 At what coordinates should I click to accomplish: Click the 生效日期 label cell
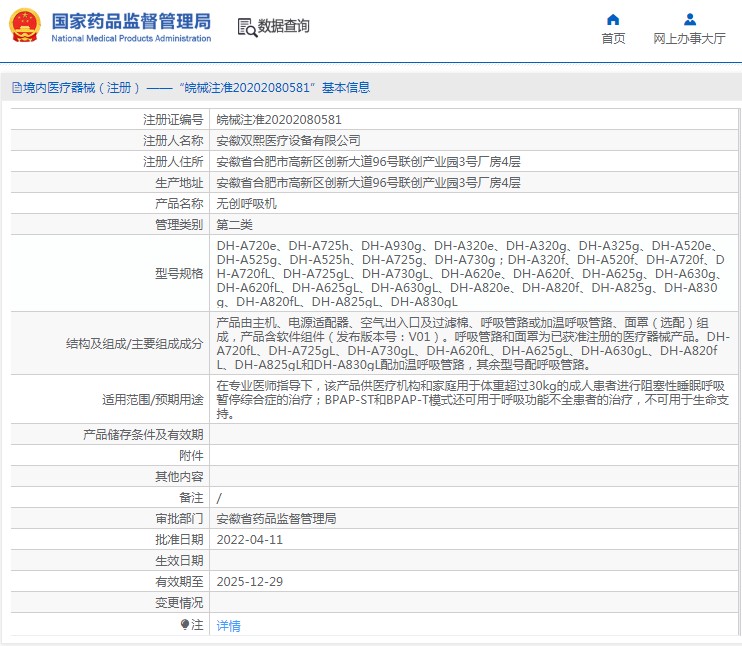179,561
